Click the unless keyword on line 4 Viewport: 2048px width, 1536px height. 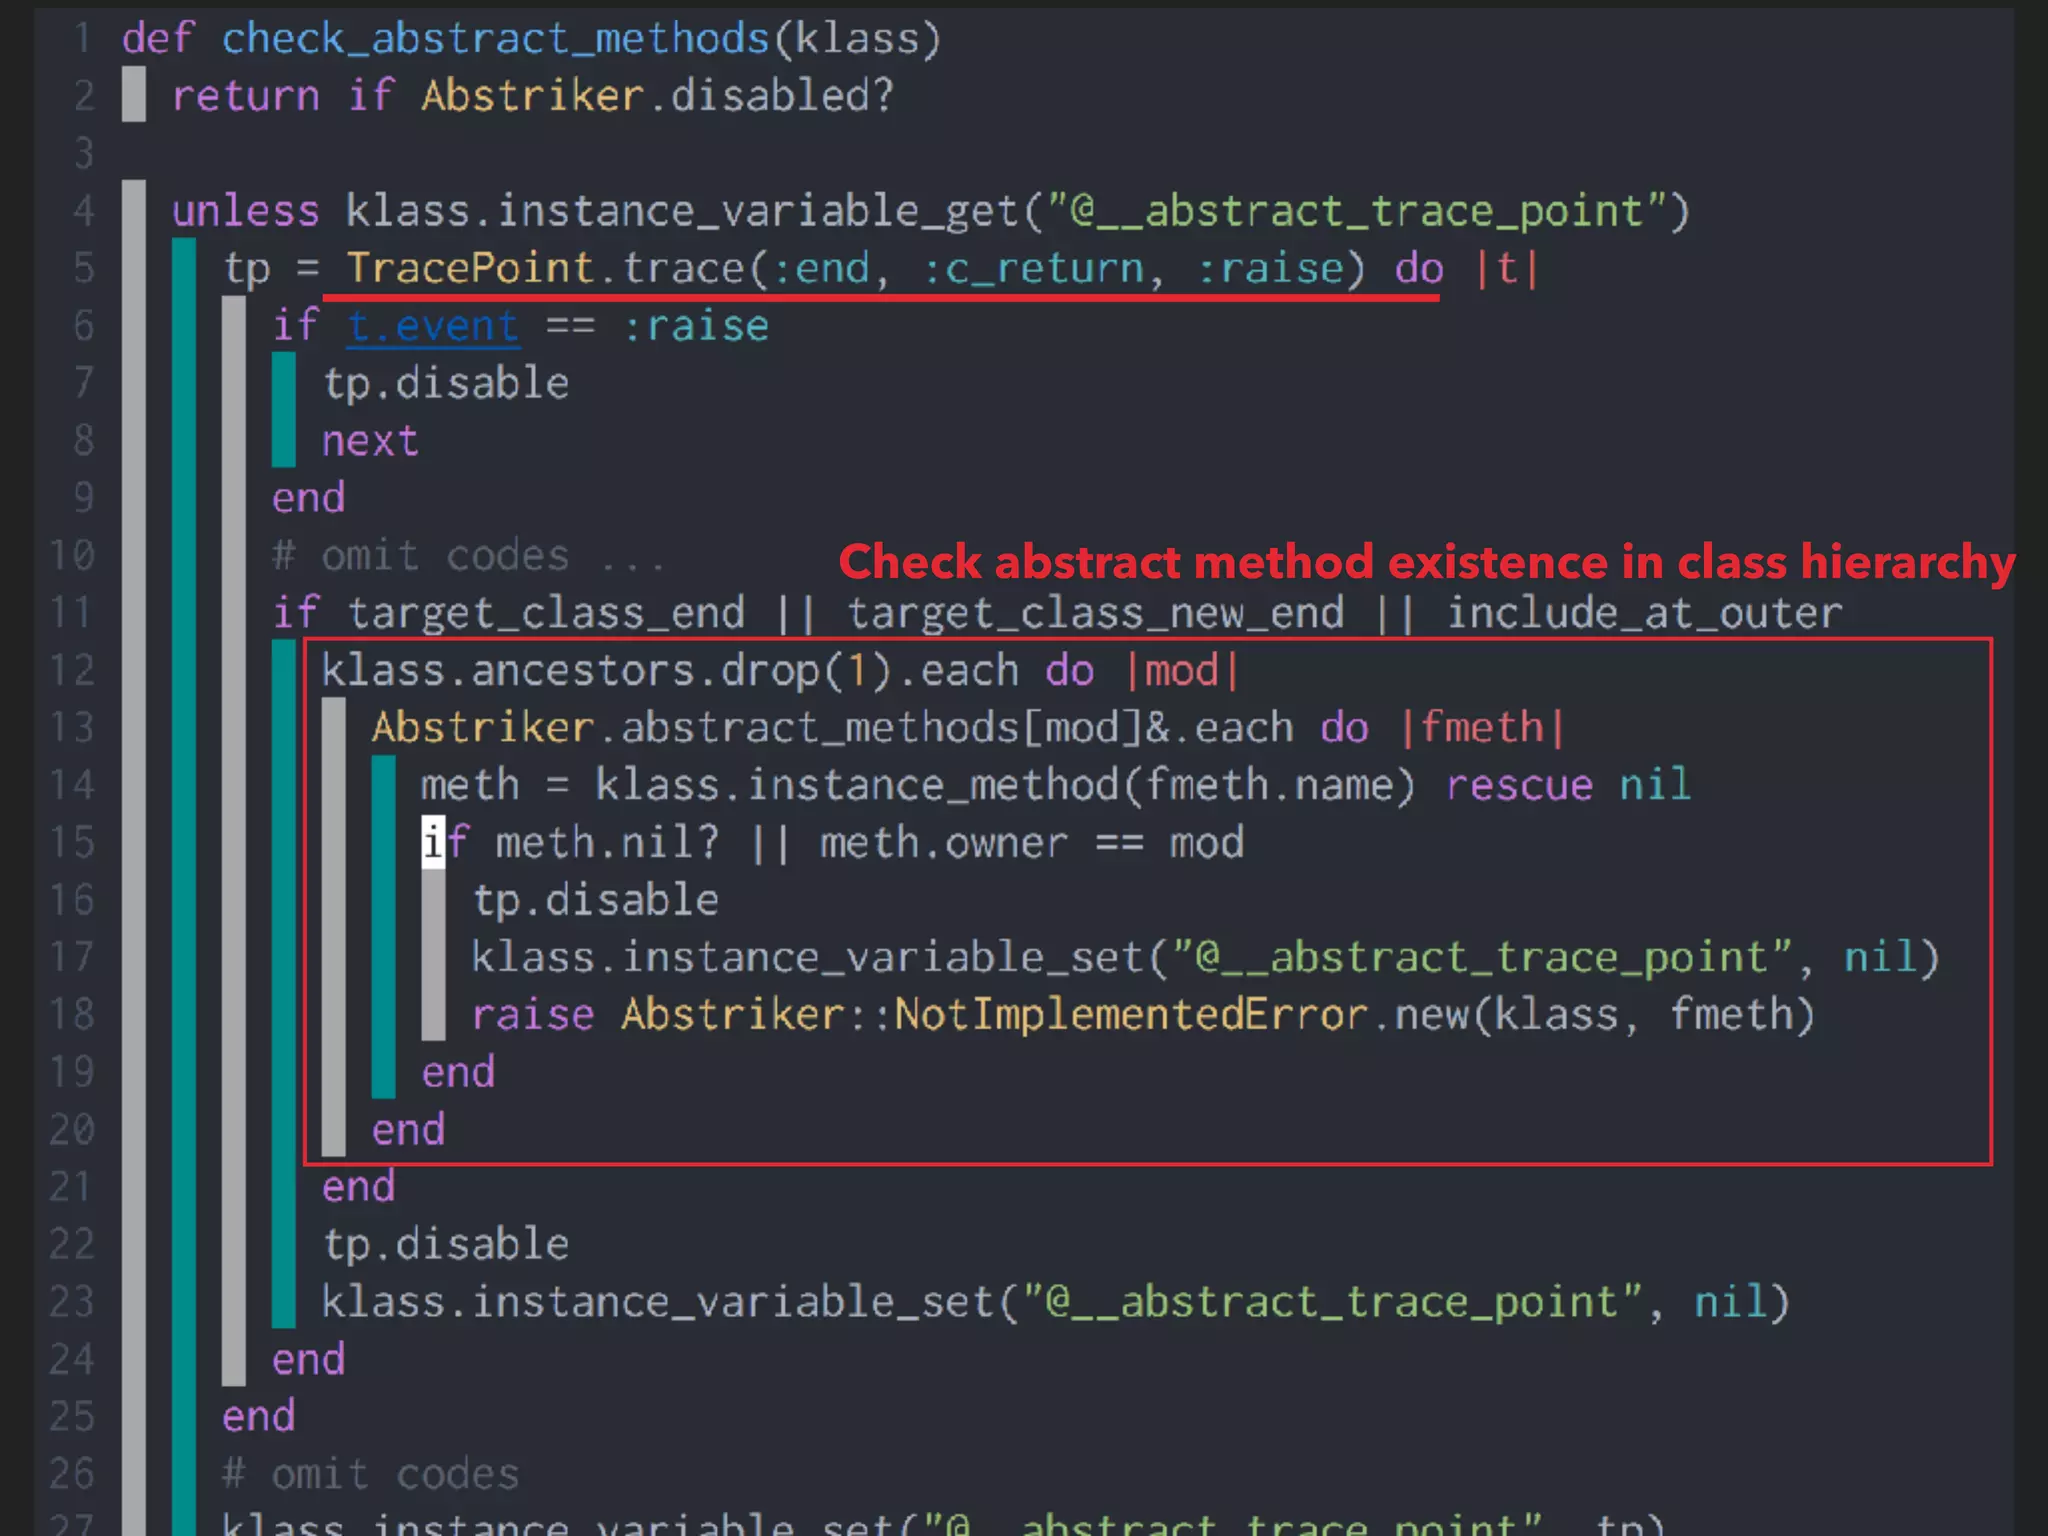[x=245, y=211]
